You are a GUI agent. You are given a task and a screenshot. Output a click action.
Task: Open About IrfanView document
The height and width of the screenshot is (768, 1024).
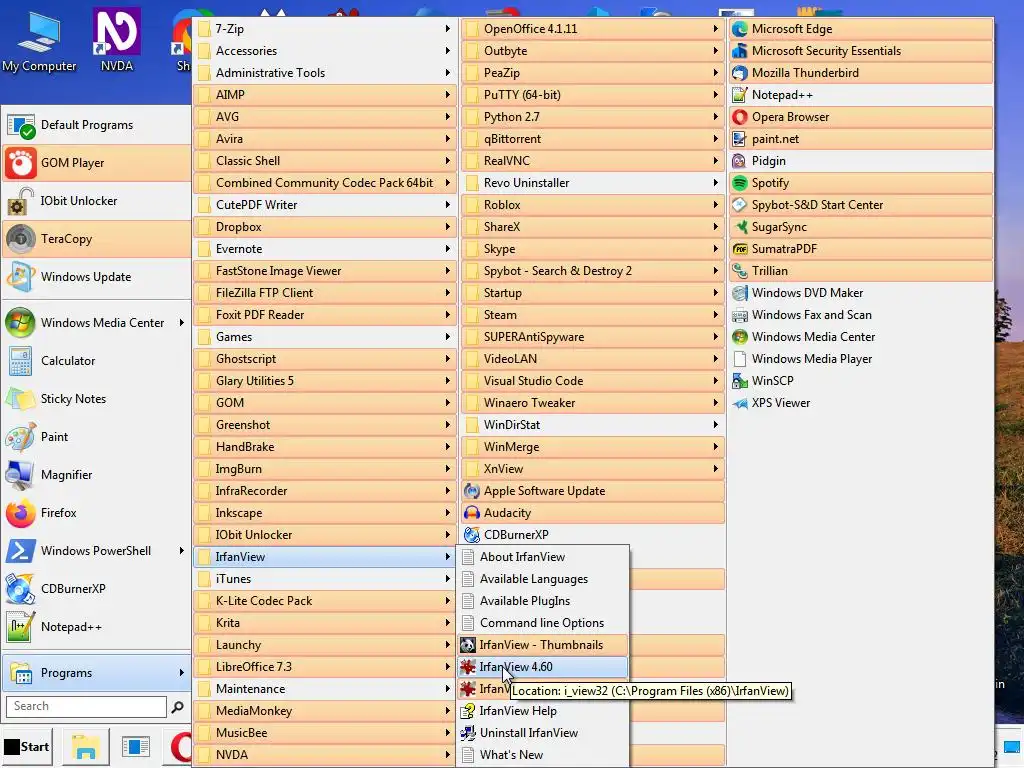pos(543,556)
